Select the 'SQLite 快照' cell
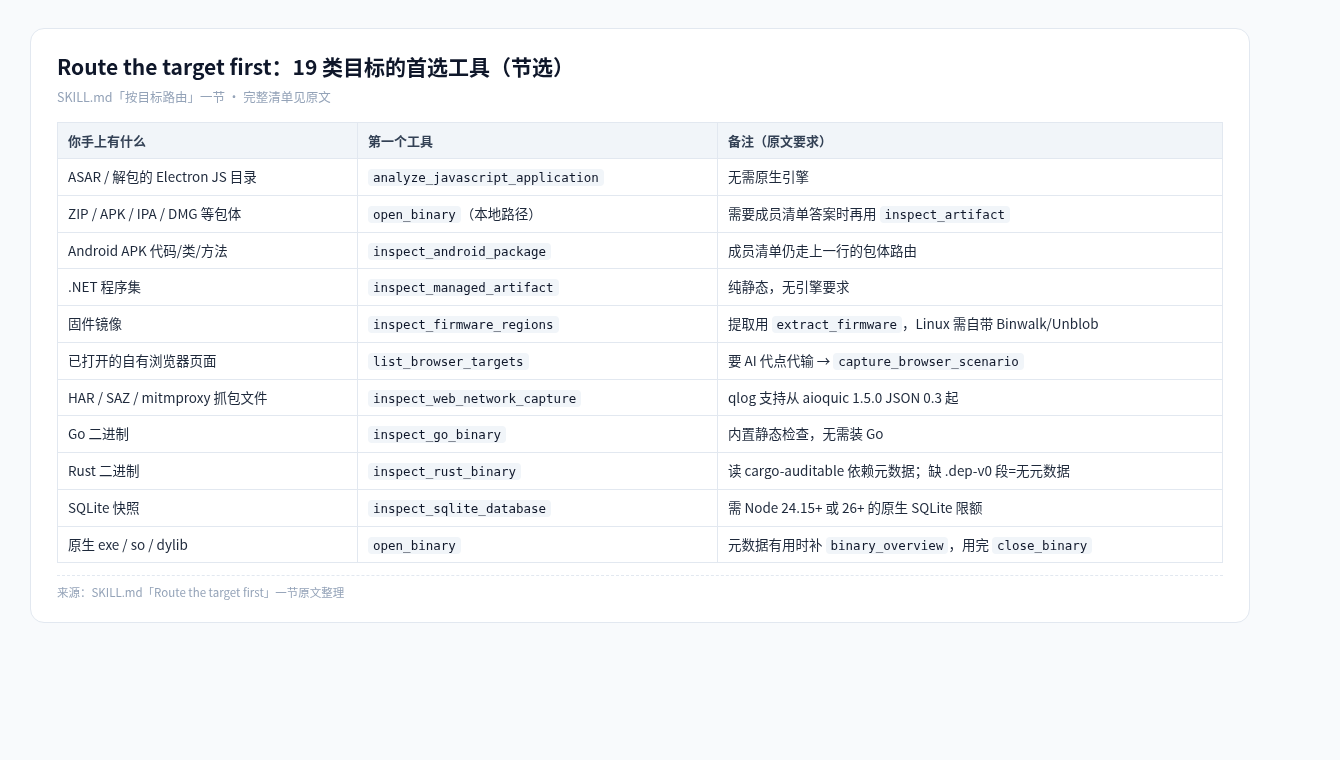The height and width of the screenshot is (760, 1340). [208, 508]
